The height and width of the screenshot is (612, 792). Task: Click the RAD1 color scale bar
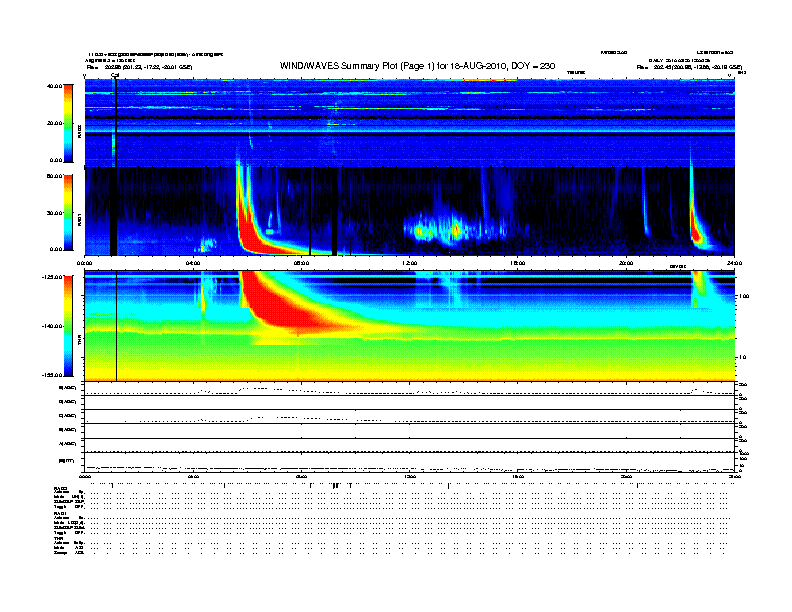(68, 212)
